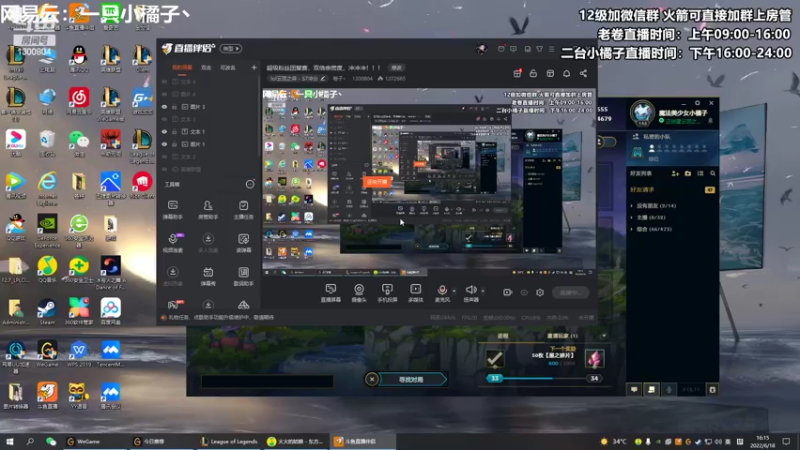Screen dimensions: 800x450
Task: Add new scene with plus icon
Action: pyautogui.click(x=254, y=67)
